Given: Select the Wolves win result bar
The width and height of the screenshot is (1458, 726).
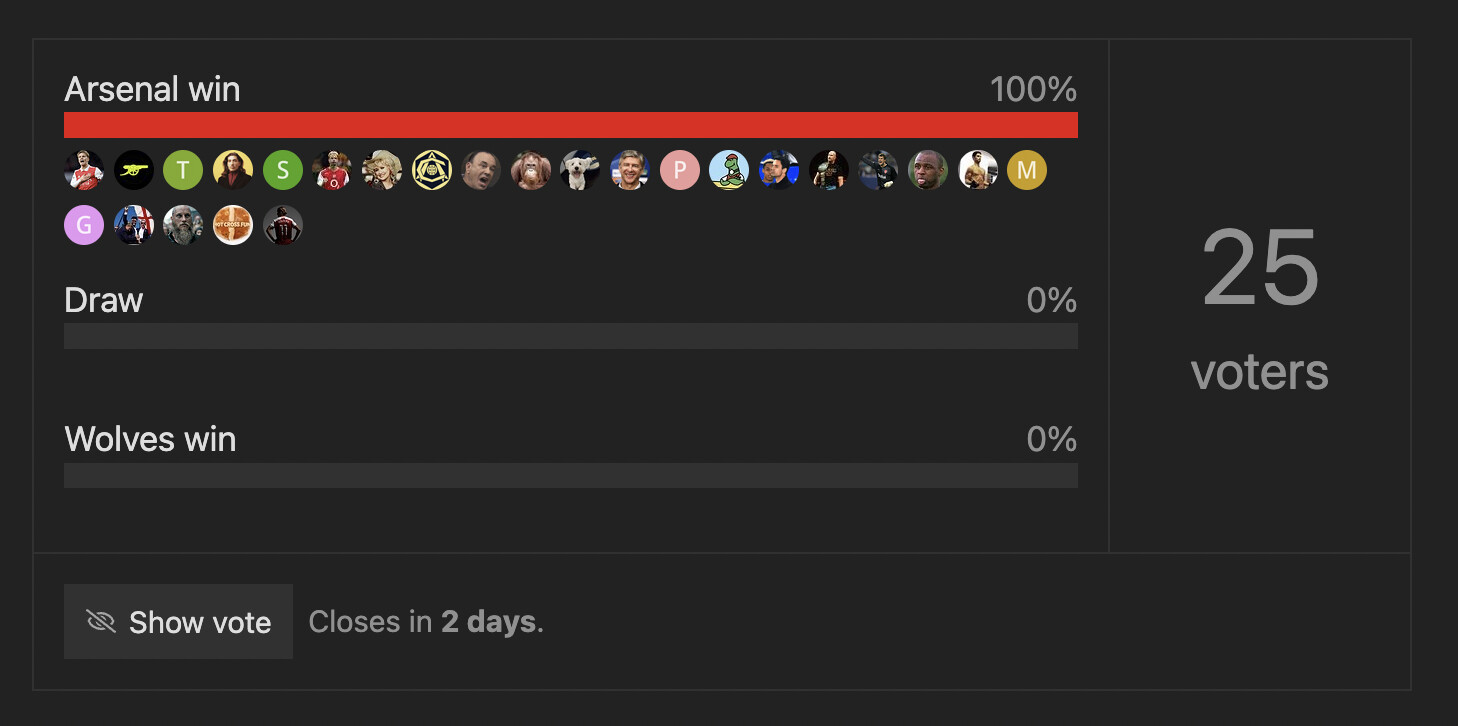Looking at the screenshot, I should click(571, 475).
